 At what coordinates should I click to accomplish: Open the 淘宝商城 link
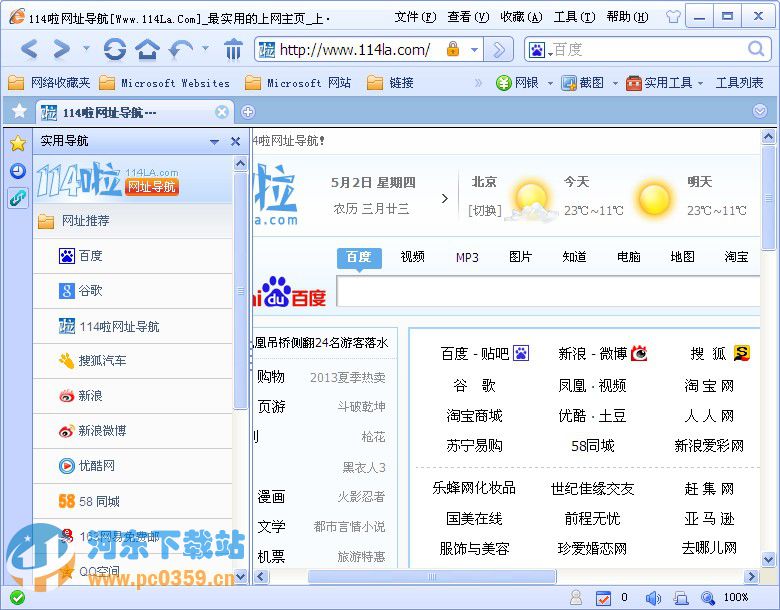click(474, 415)
